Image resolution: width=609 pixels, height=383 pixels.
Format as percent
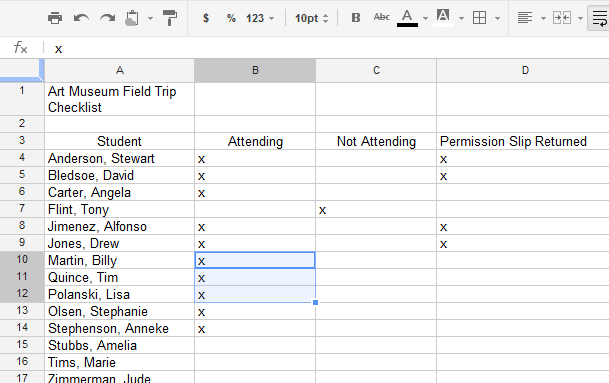tap(231, 18)
